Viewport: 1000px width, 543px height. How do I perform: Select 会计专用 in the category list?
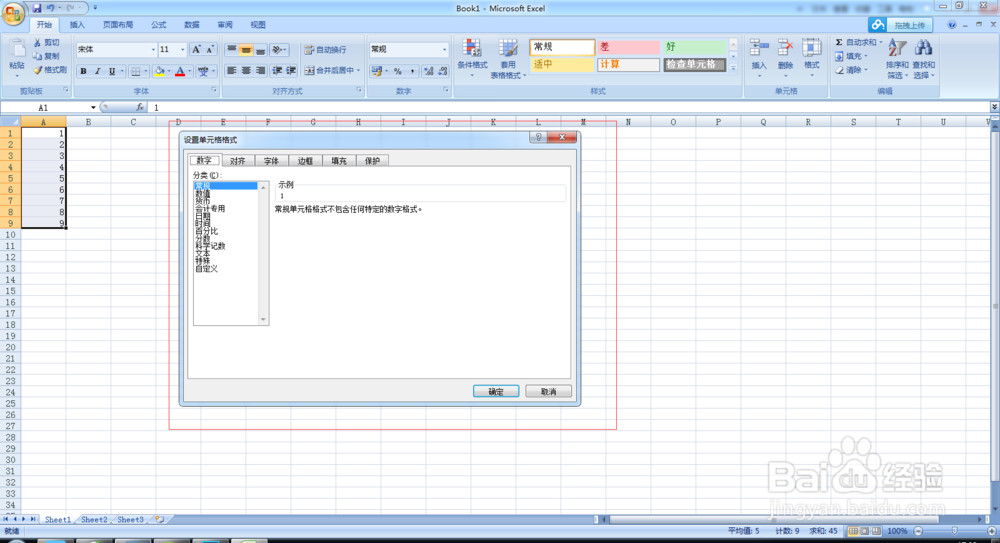(x=210, y=209)
